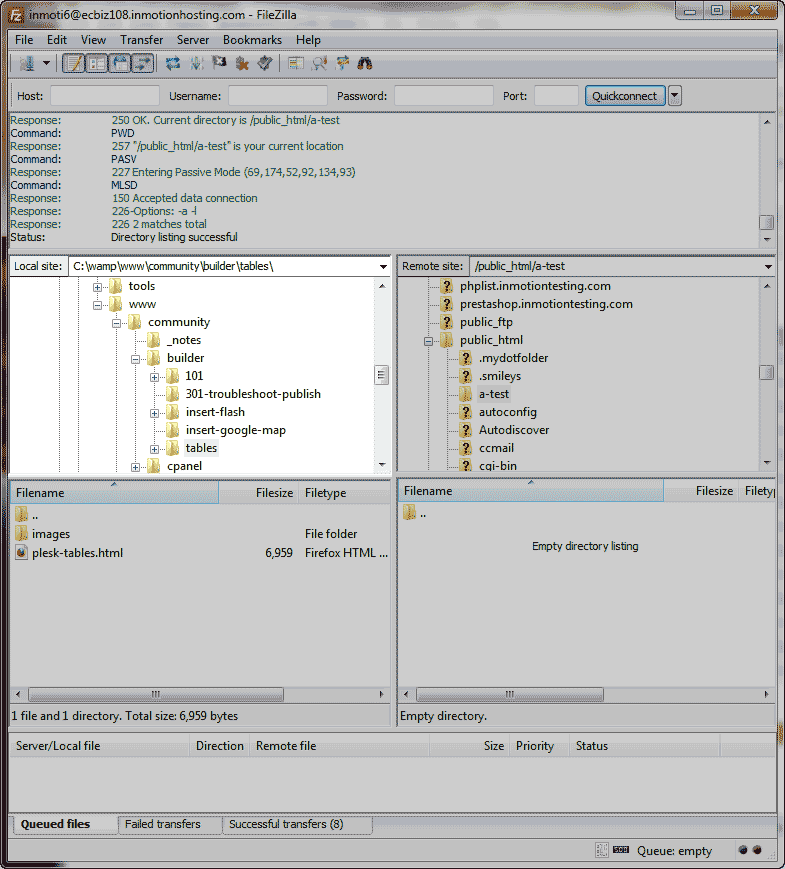Image resolution: width=785 pixels, height=869 pixels.
Task: Toggle synchronized browsing icon
Action: tap(342, 63)
